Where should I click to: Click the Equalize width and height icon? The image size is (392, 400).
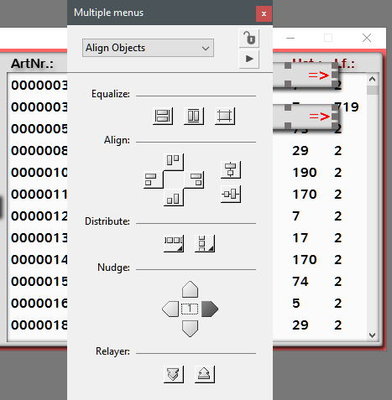(x=225, y=116)
